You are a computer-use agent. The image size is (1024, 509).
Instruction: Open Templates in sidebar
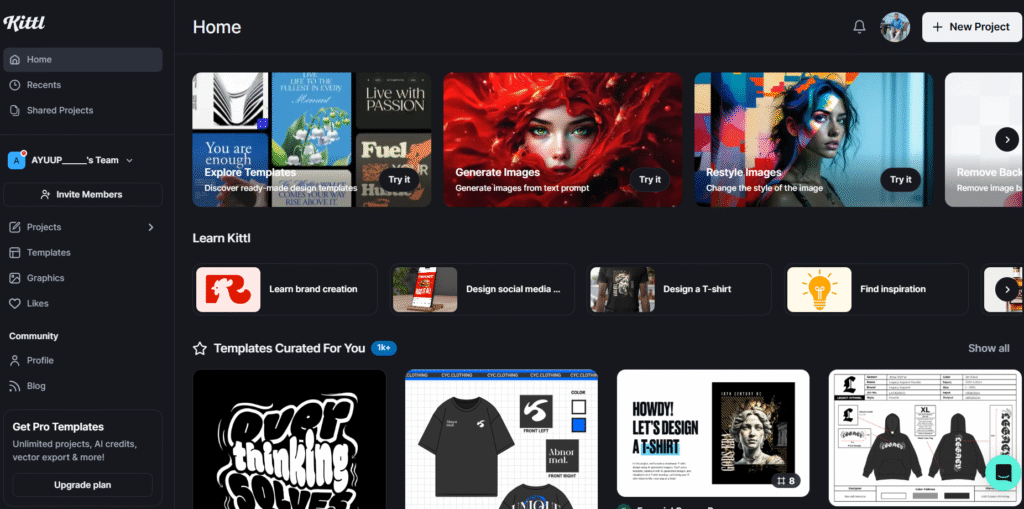click(83, 253)
